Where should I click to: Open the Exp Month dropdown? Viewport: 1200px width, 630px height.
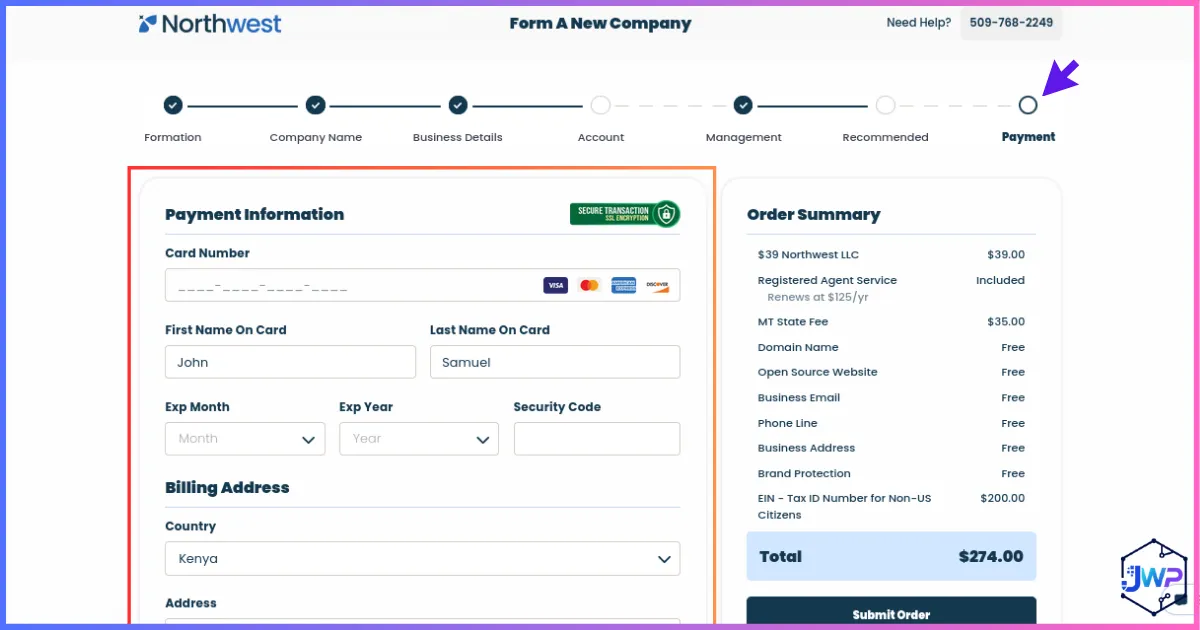[x=245, y=439]
